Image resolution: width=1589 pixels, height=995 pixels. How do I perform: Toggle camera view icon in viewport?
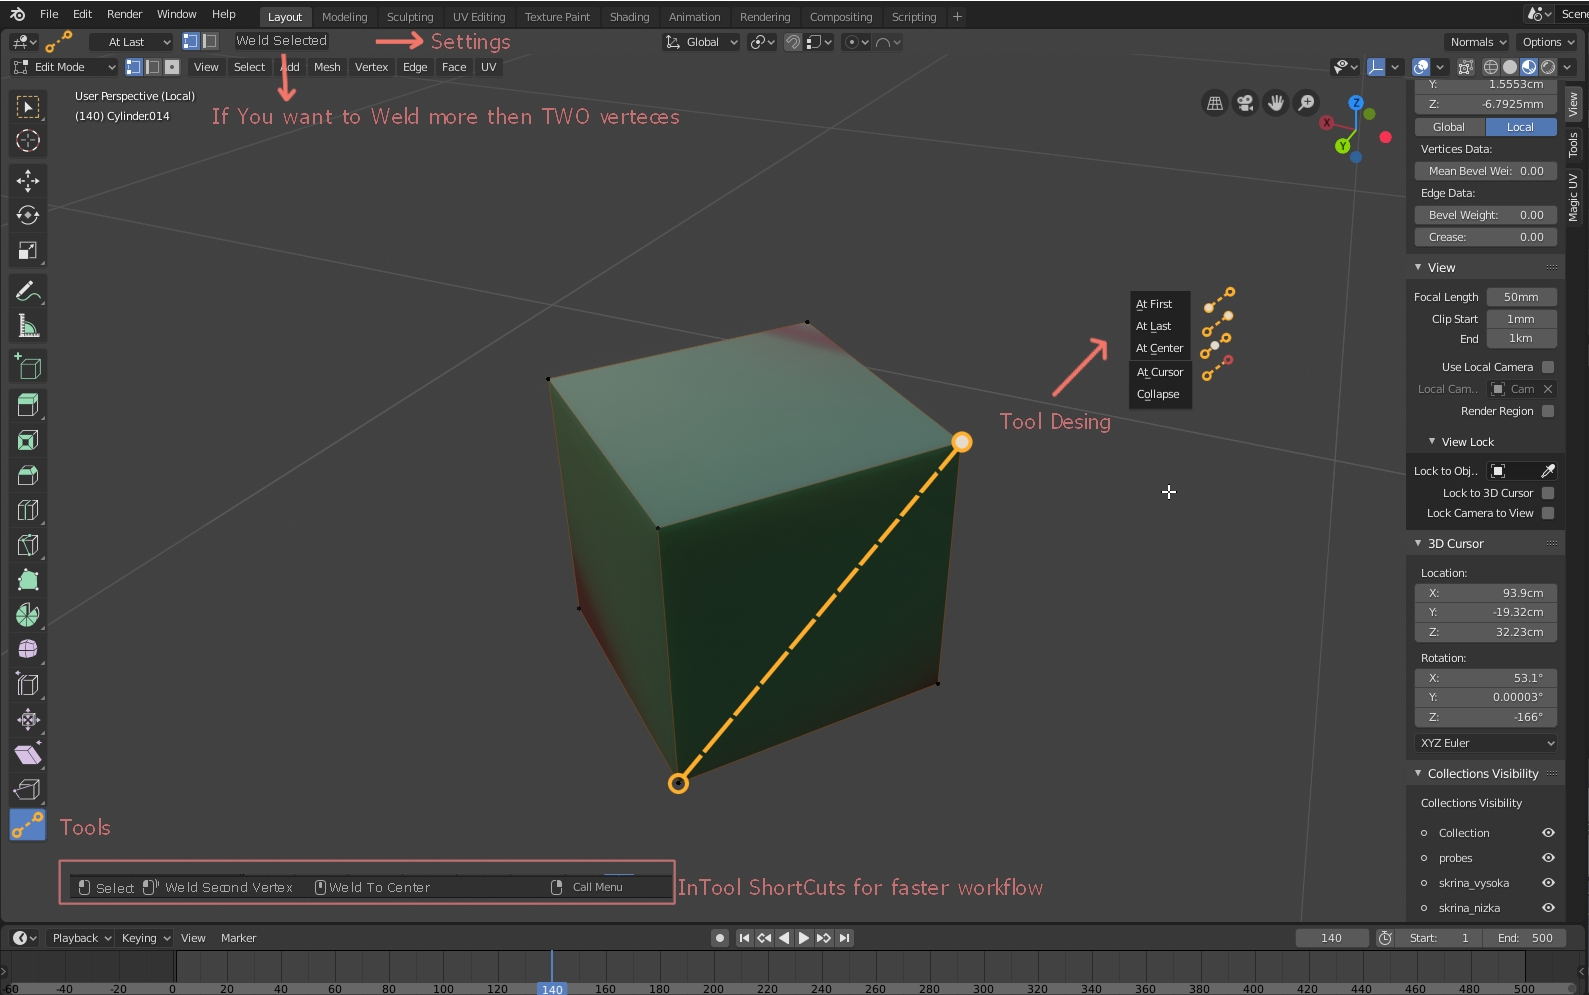(1245, 103)
